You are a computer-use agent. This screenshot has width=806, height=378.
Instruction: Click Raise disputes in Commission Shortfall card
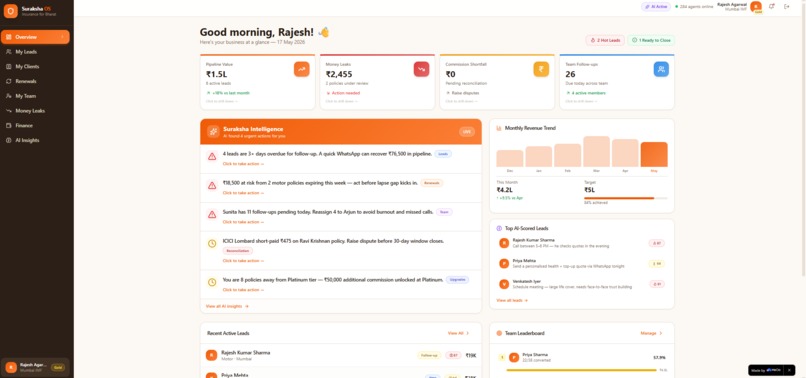(x=465, y=93)
